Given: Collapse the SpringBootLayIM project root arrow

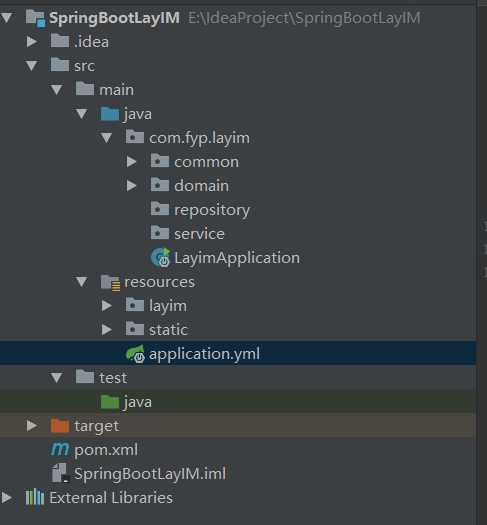Looking at the screenshot, I should (x=6, y=17).
